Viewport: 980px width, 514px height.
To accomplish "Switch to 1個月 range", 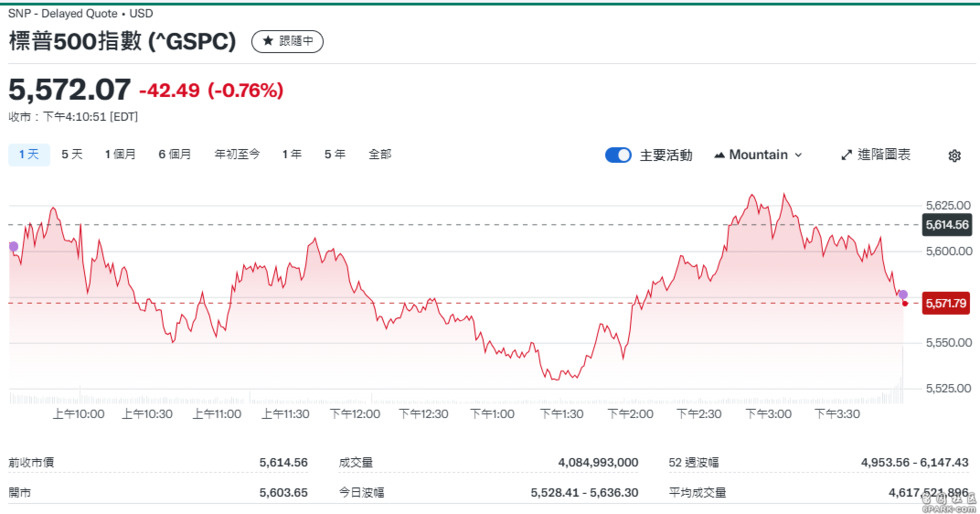I will [120, 154].
